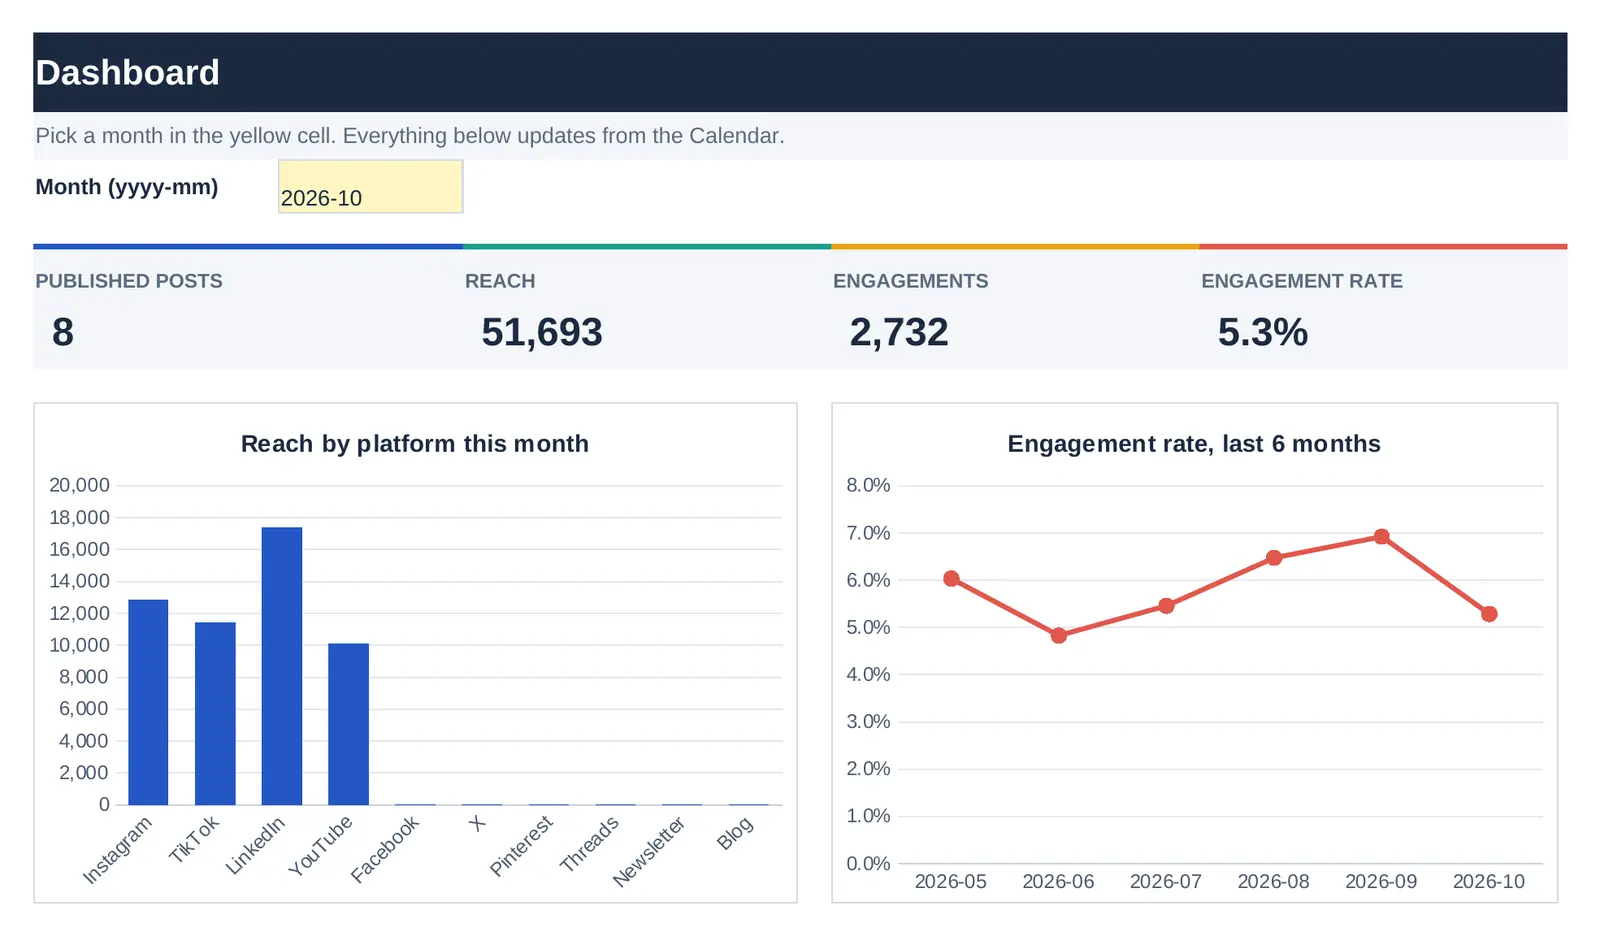Select the yellow month cell showing 2026-10
1600x936 pixels.
(x=370, y=186)
